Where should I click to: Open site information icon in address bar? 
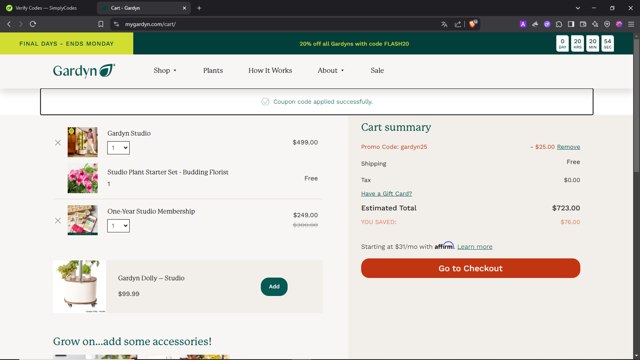click(x=116, y=24)
